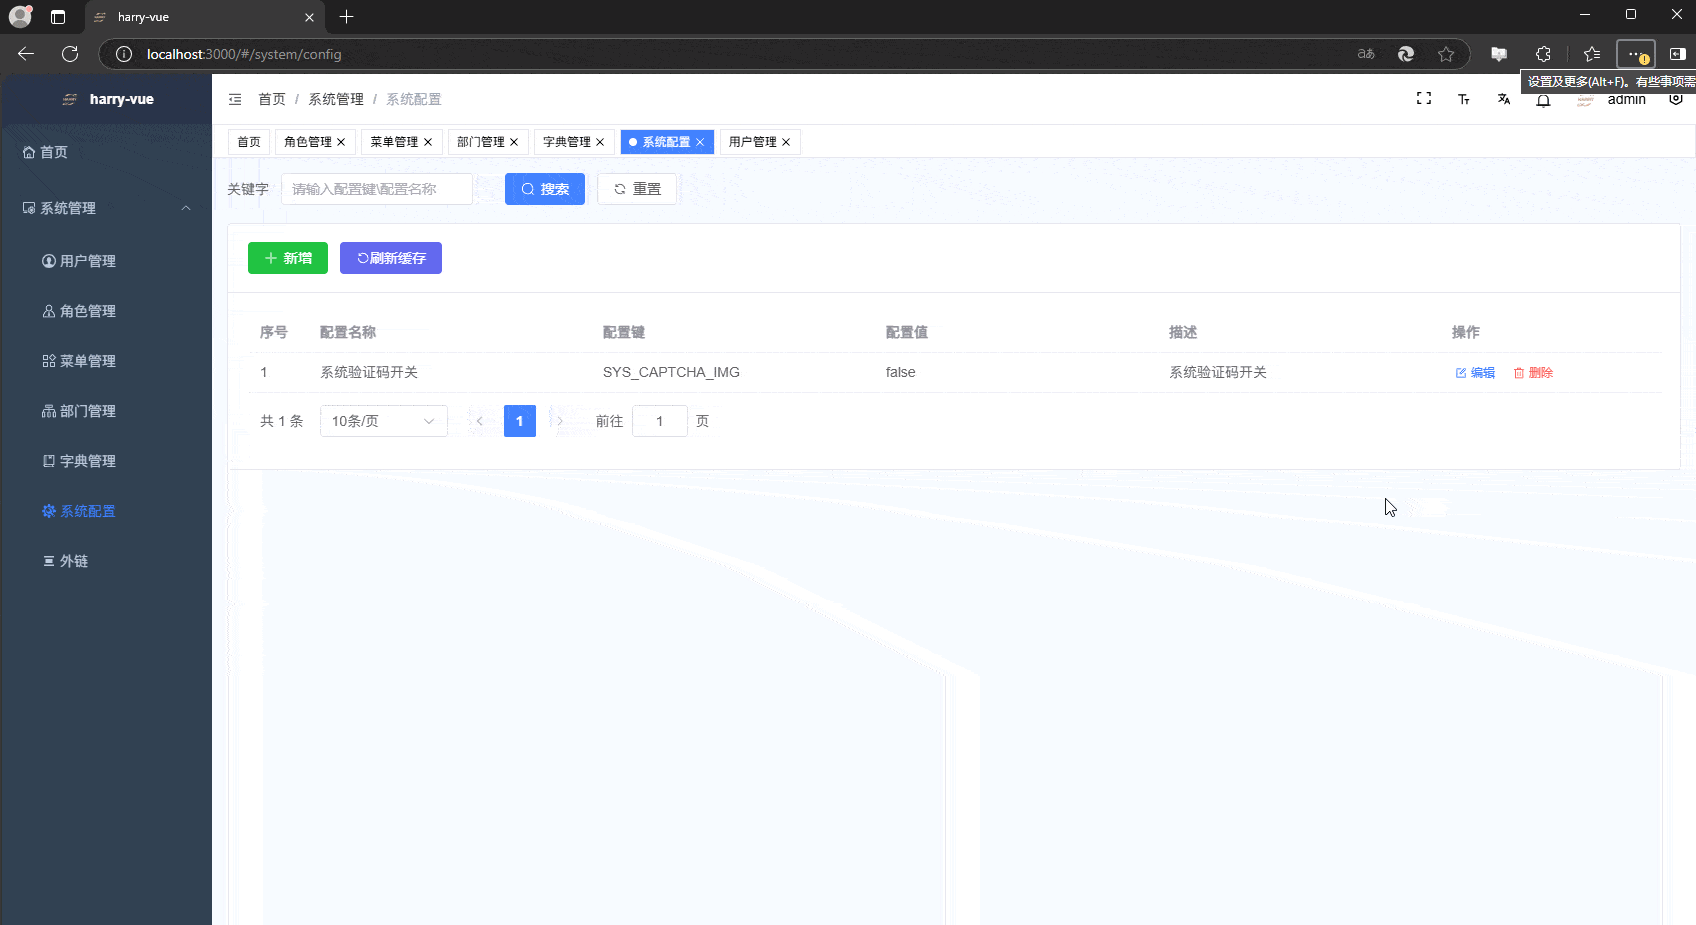Delete the 系统验证码开关 row
Image resolution: width=1696 pixels, height=925 pixels.
(x=1533, y=373)
